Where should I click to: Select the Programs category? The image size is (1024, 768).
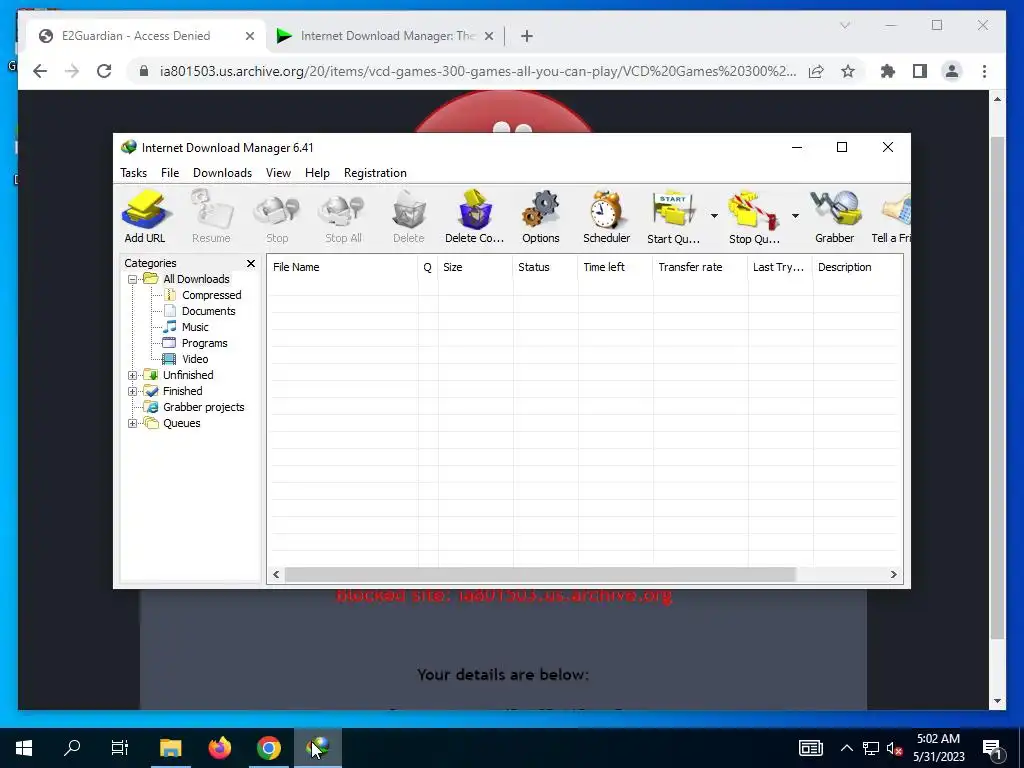pyautogui.click(x=204, y=344)
